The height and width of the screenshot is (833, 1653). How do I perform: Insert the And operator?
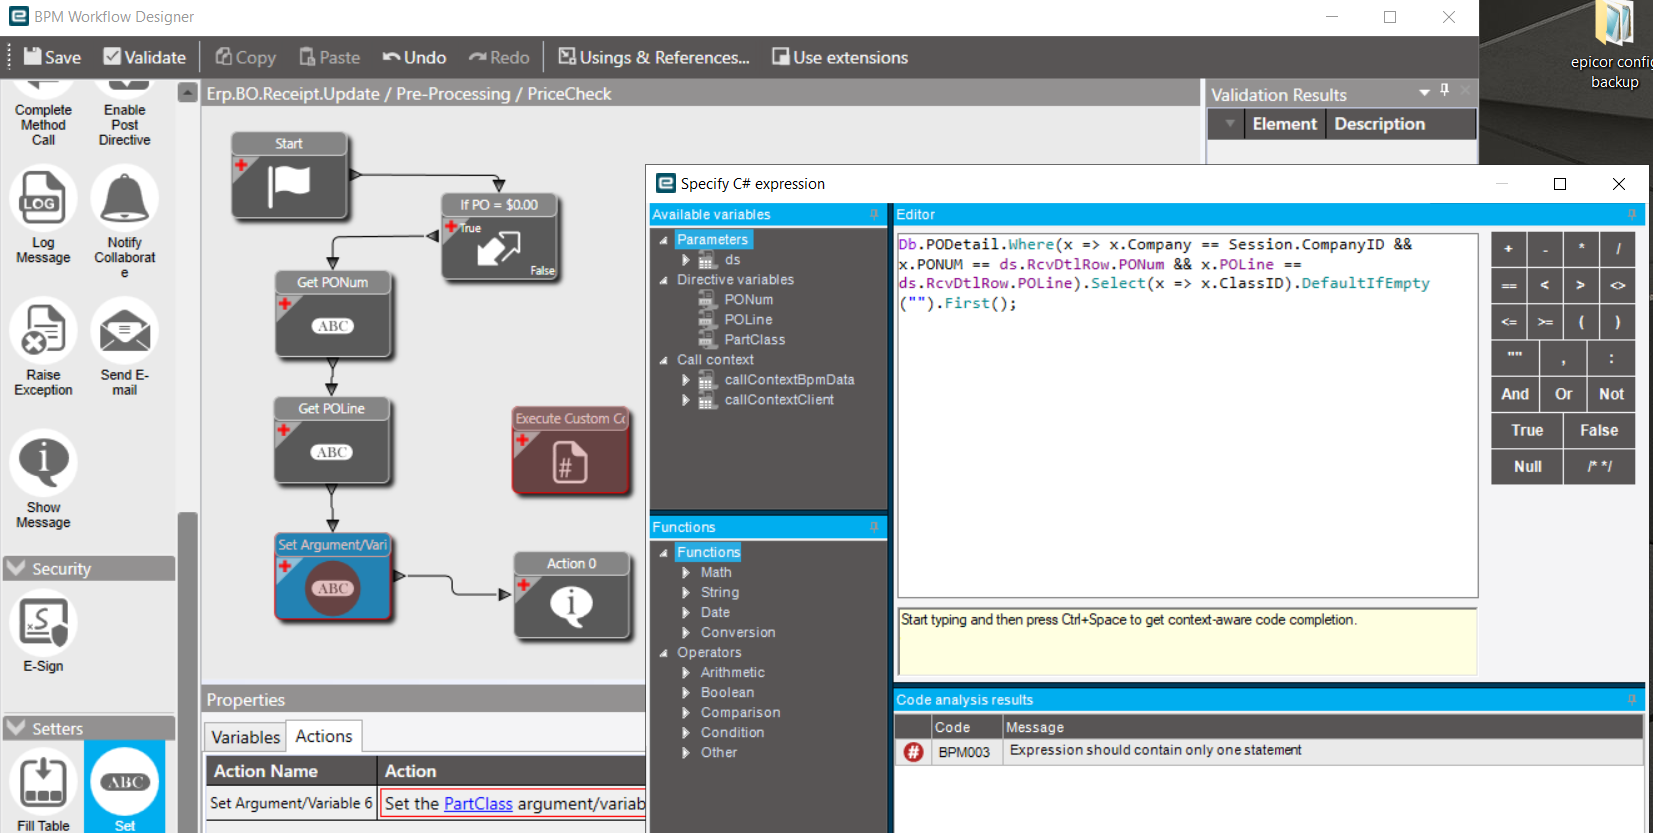point(1515,394)
